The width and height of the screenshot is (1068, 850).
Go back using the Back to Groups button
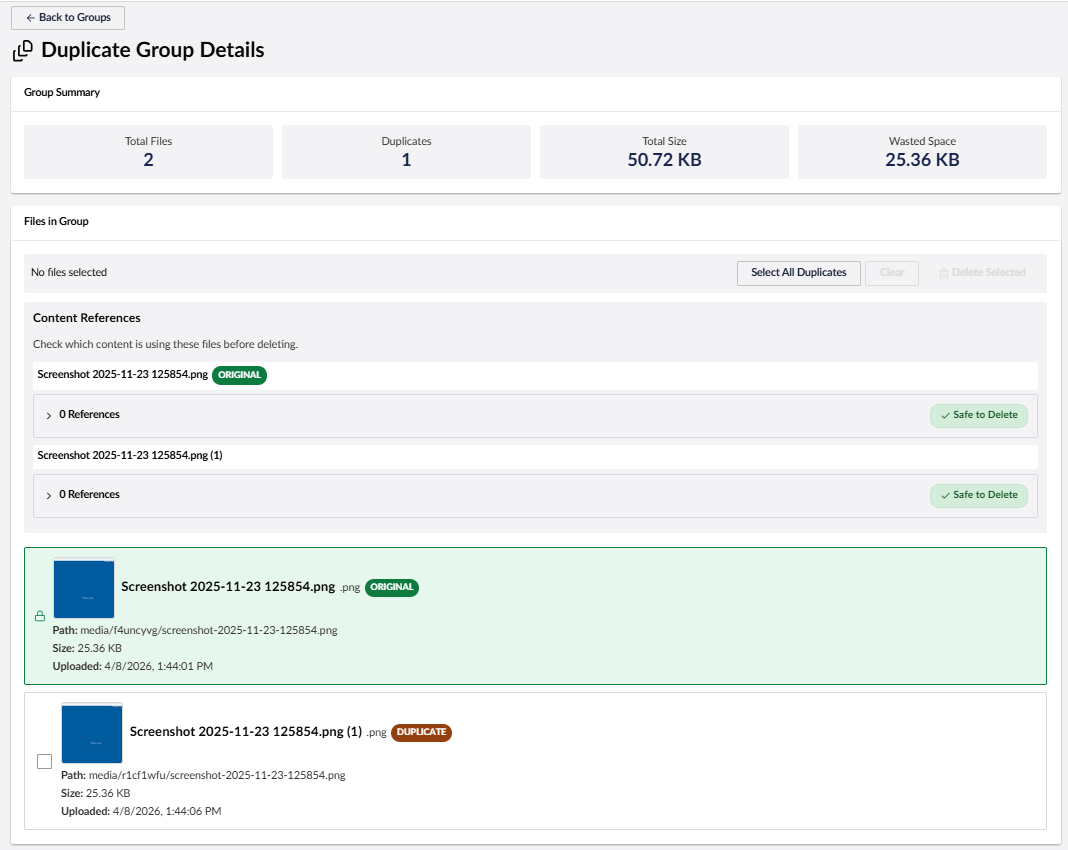(x=68, y=18)
